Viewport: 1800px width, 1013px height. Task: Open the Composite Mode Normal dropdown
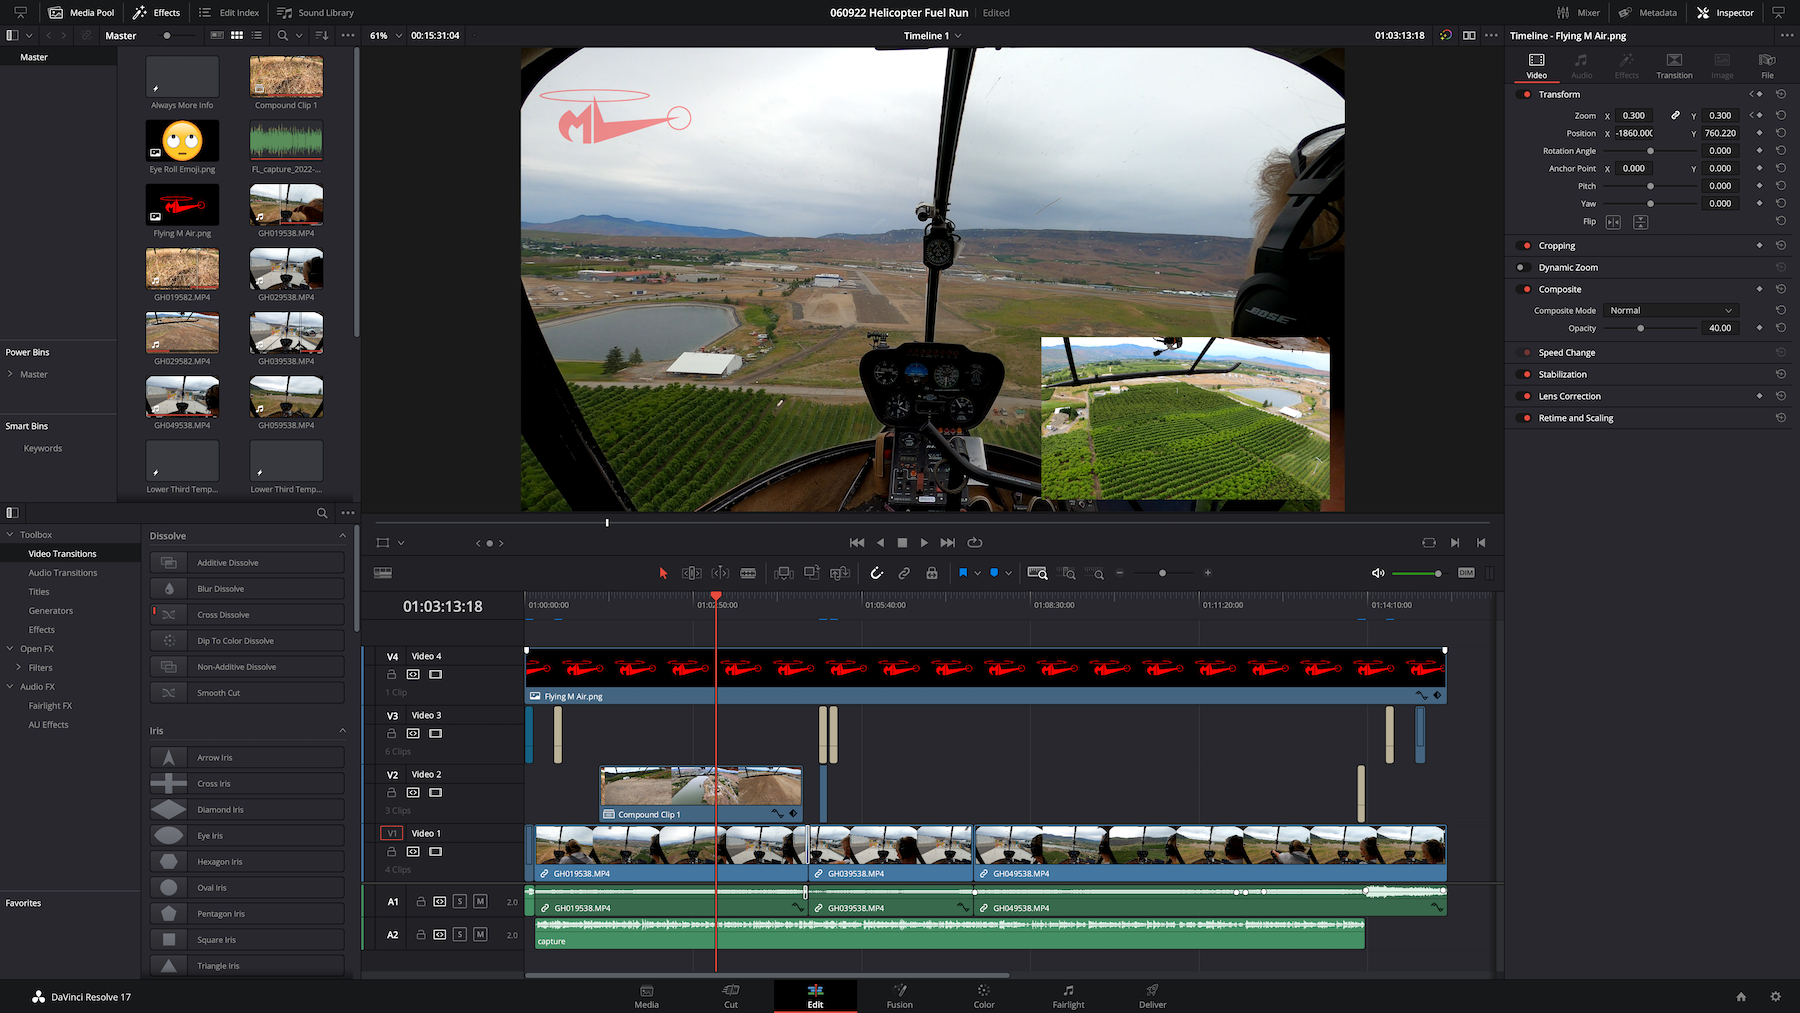click(1670, 311)
